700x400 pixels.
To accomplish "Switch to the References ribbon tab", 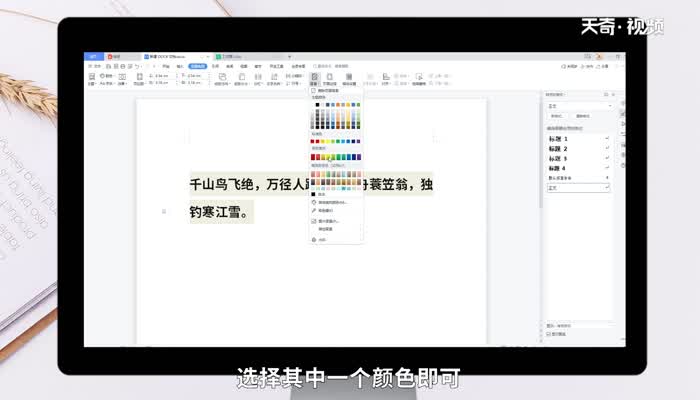I will (x=215, y=67).
